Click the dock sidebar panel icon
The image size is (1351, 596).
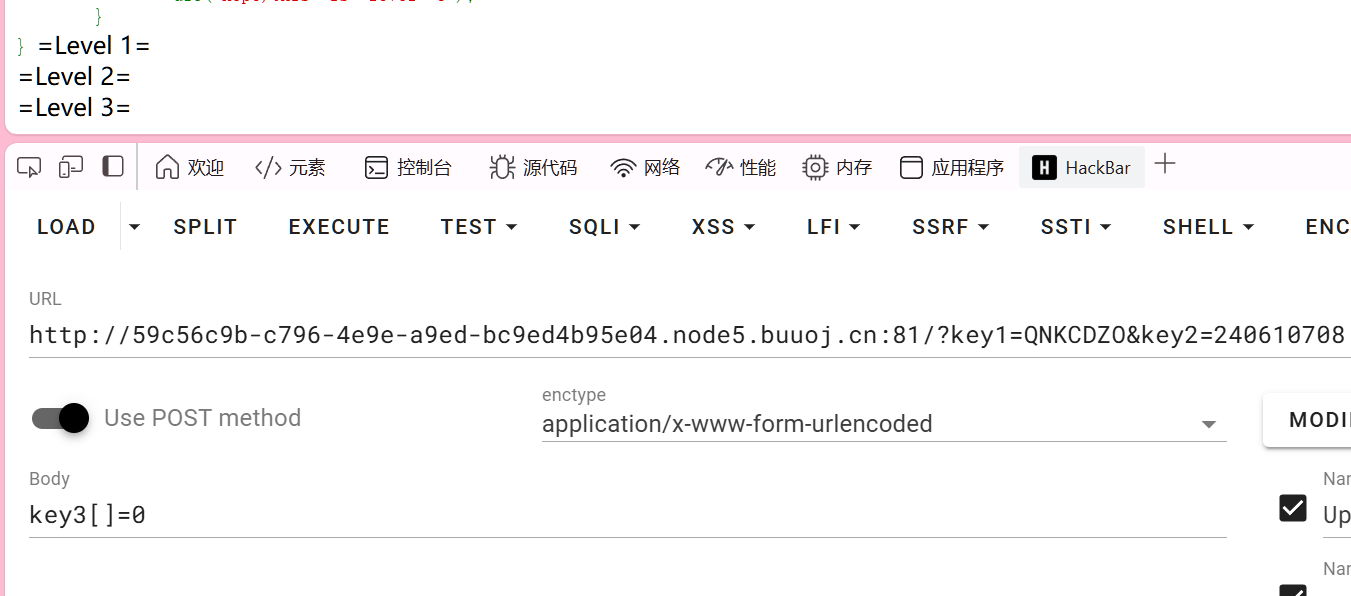pyautogui.click(x=113, y=167)
